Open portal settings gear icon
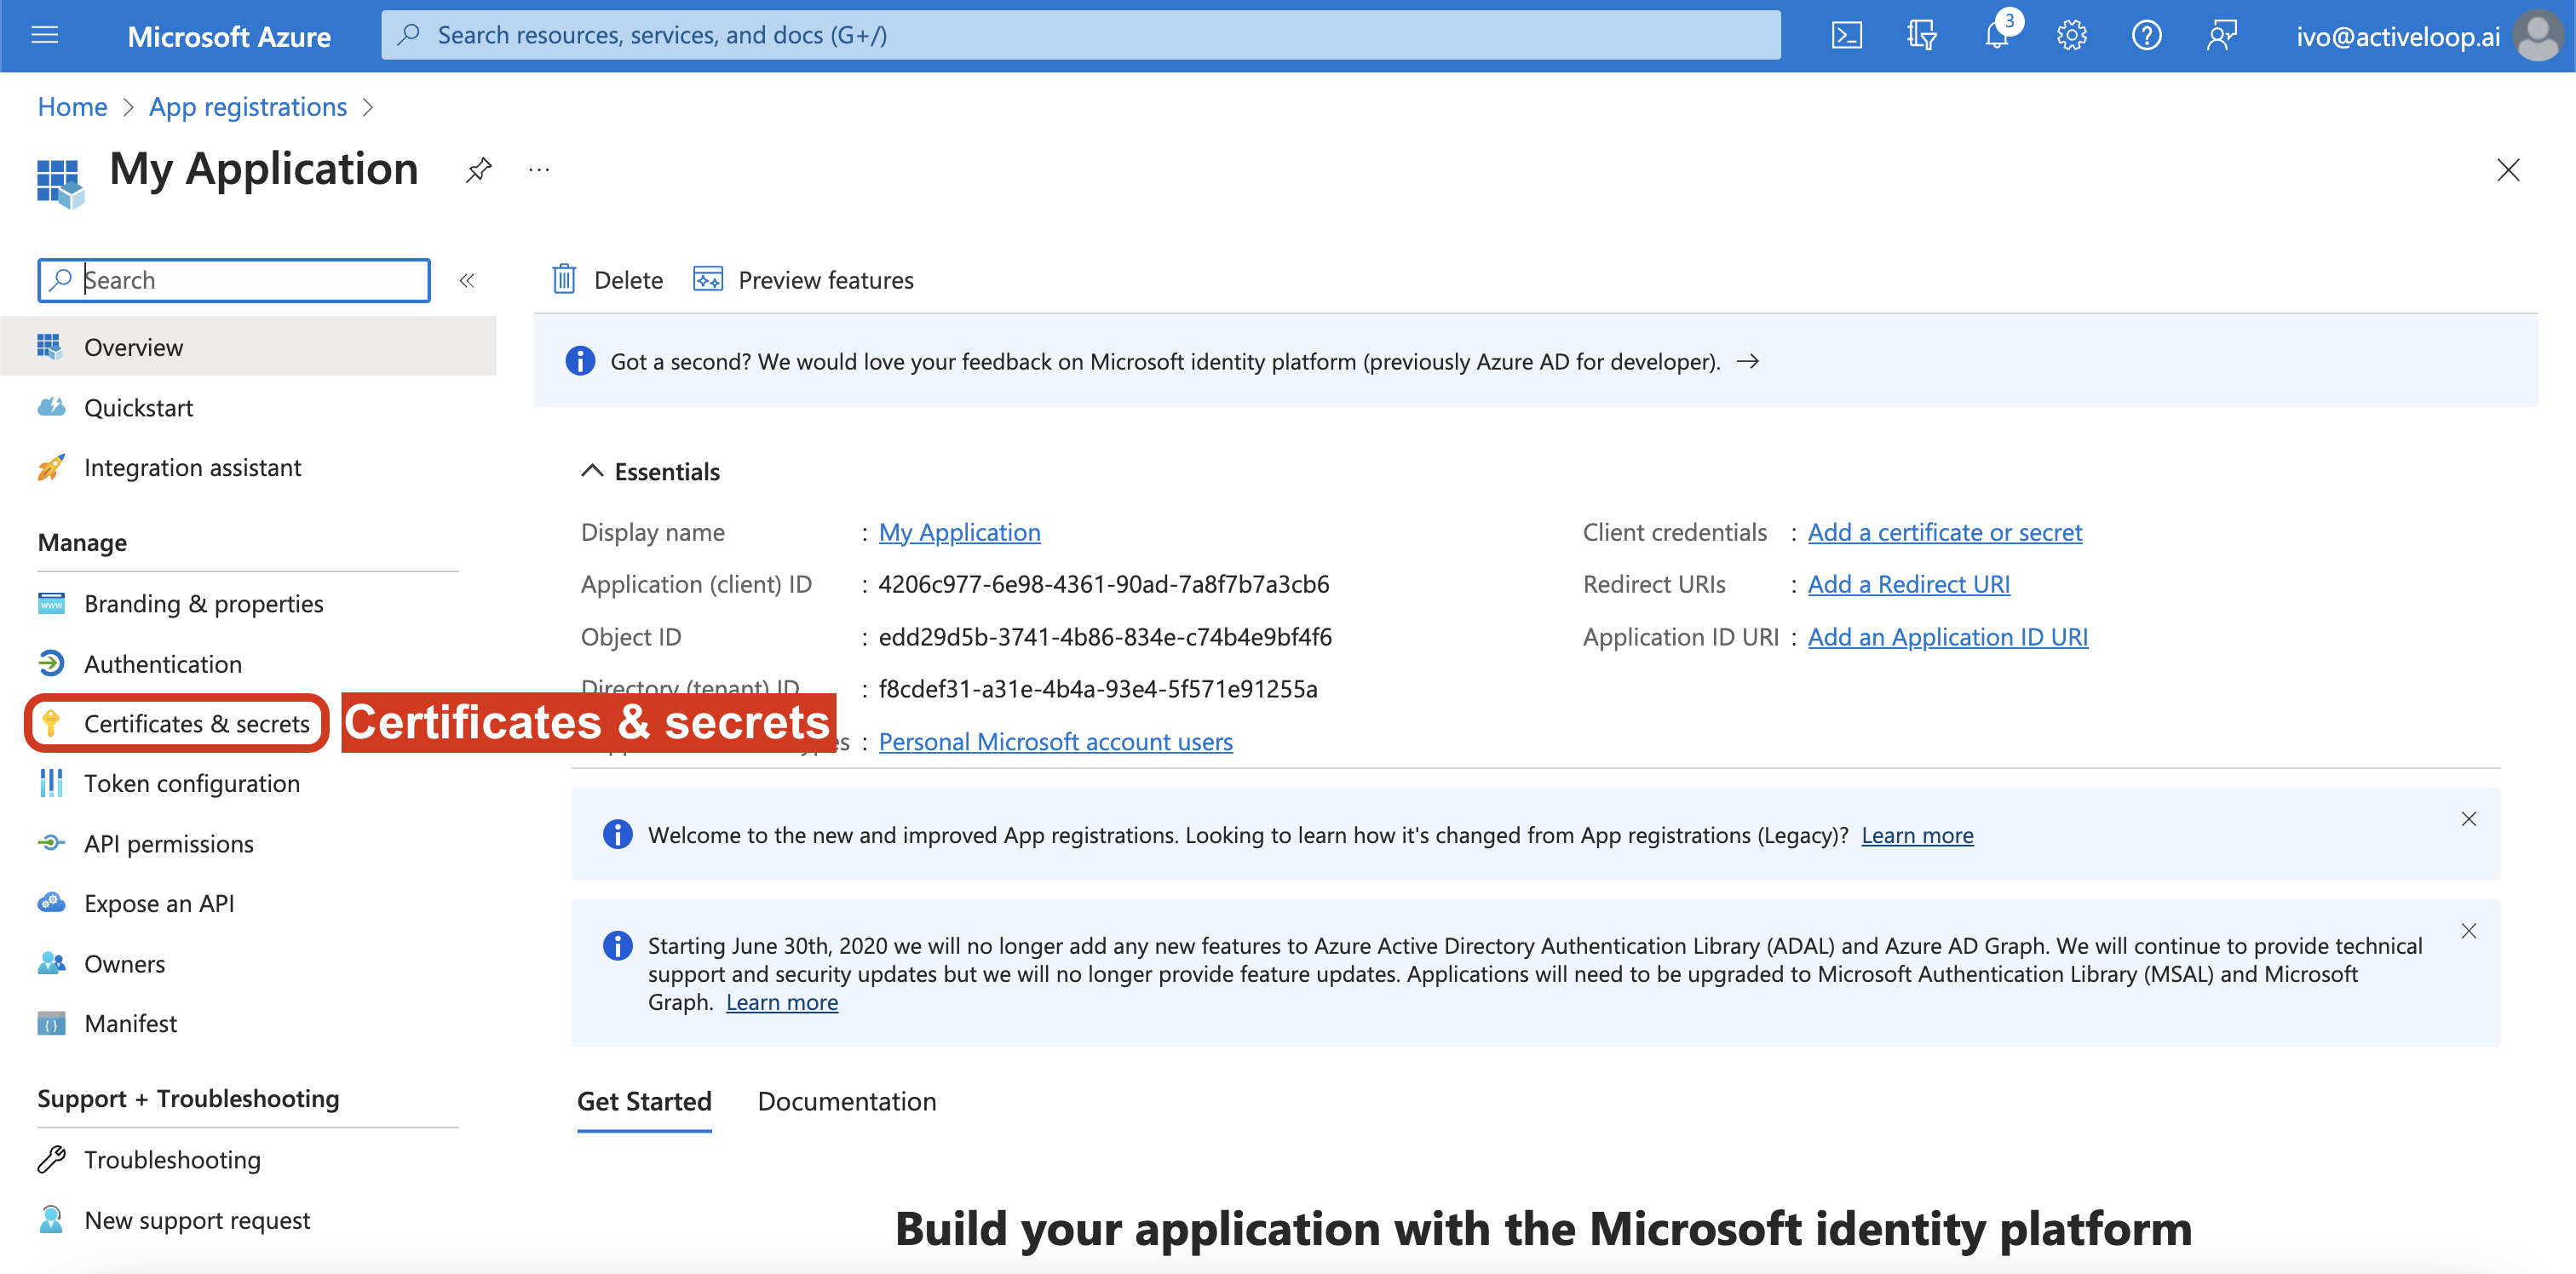 [x=2071, y=36]
